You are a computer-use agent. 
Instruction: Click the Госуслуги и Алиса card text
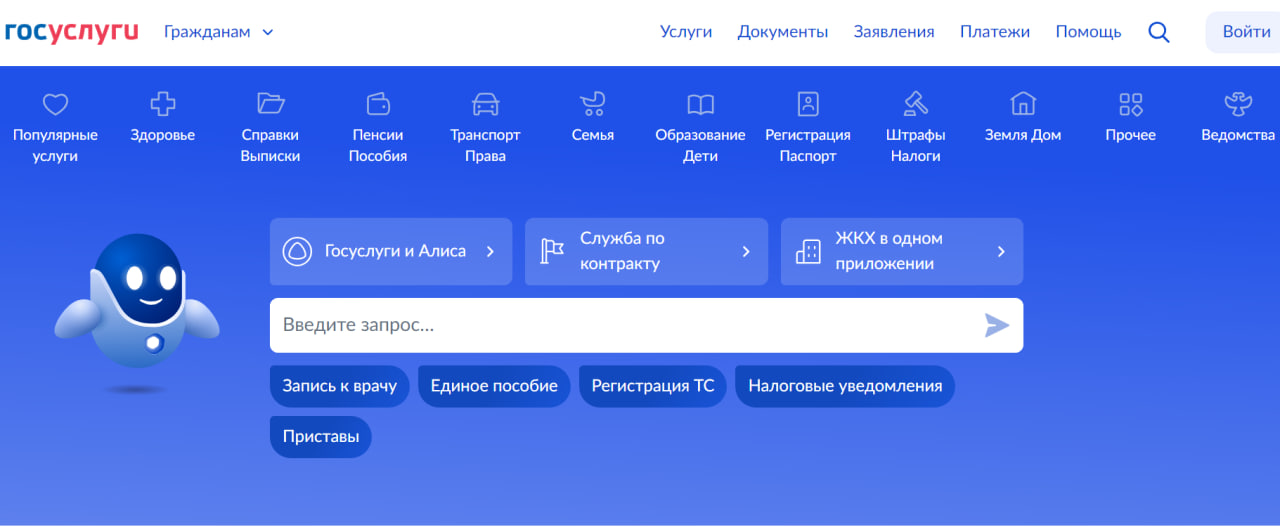pyautogui.click(x=395, y=251)
